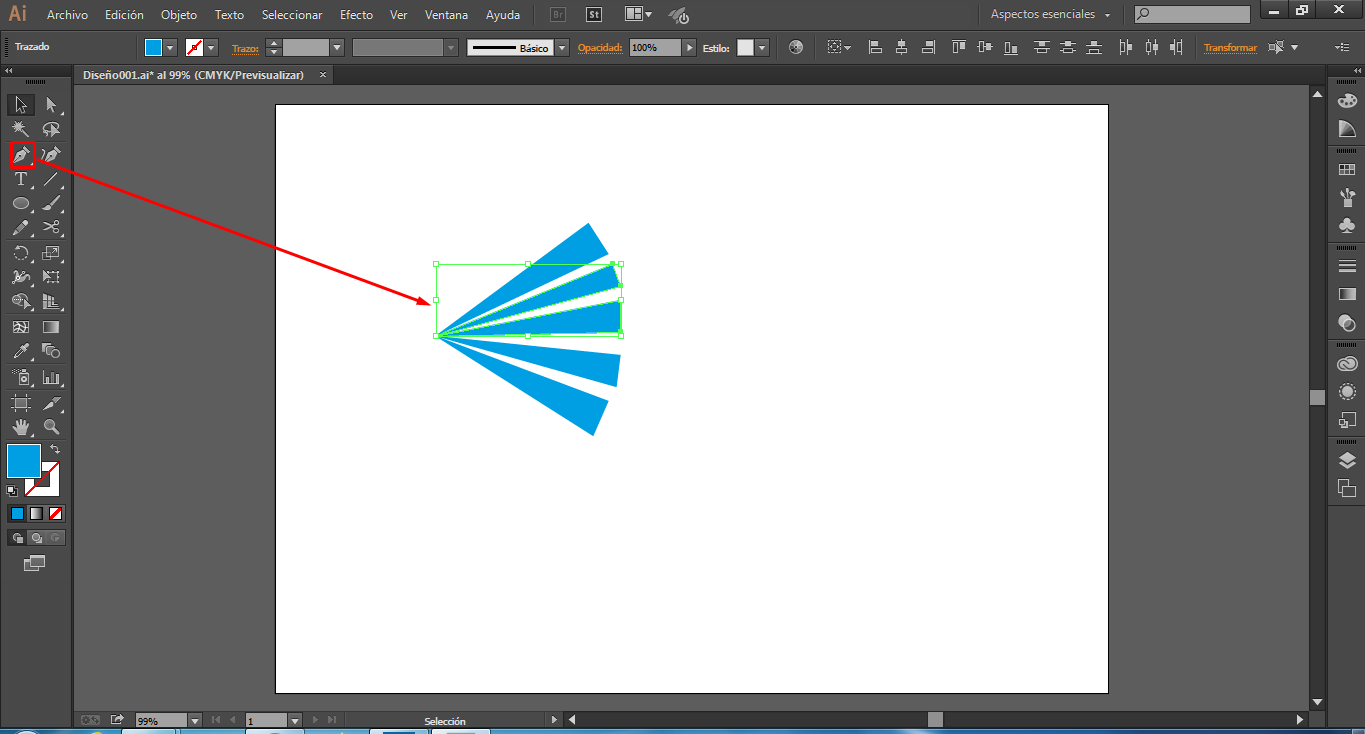
Task: Open the Layers panel icon
Action: coord(1347,460)
